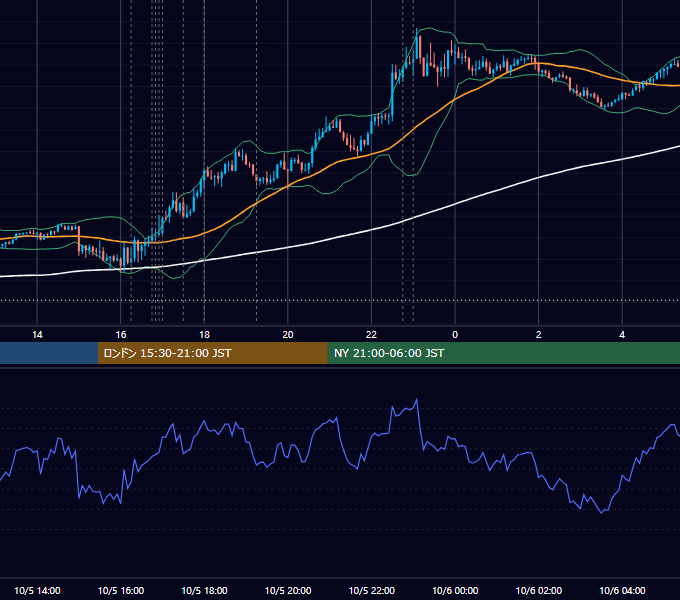
Task: Click the NY 21:00-06:00 JST session bar
Action: point(503,353)
